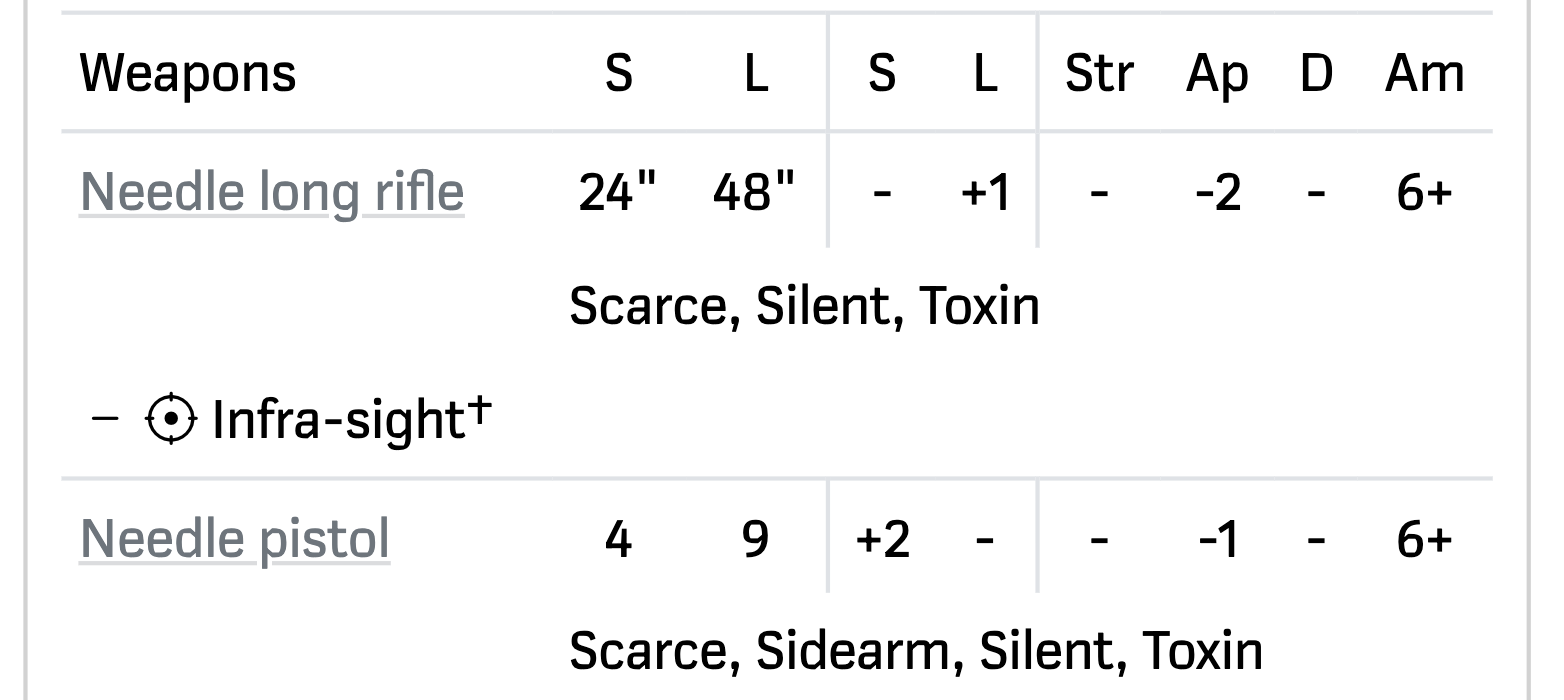Select the Infra-sight label text

click(x=338, y=420)
